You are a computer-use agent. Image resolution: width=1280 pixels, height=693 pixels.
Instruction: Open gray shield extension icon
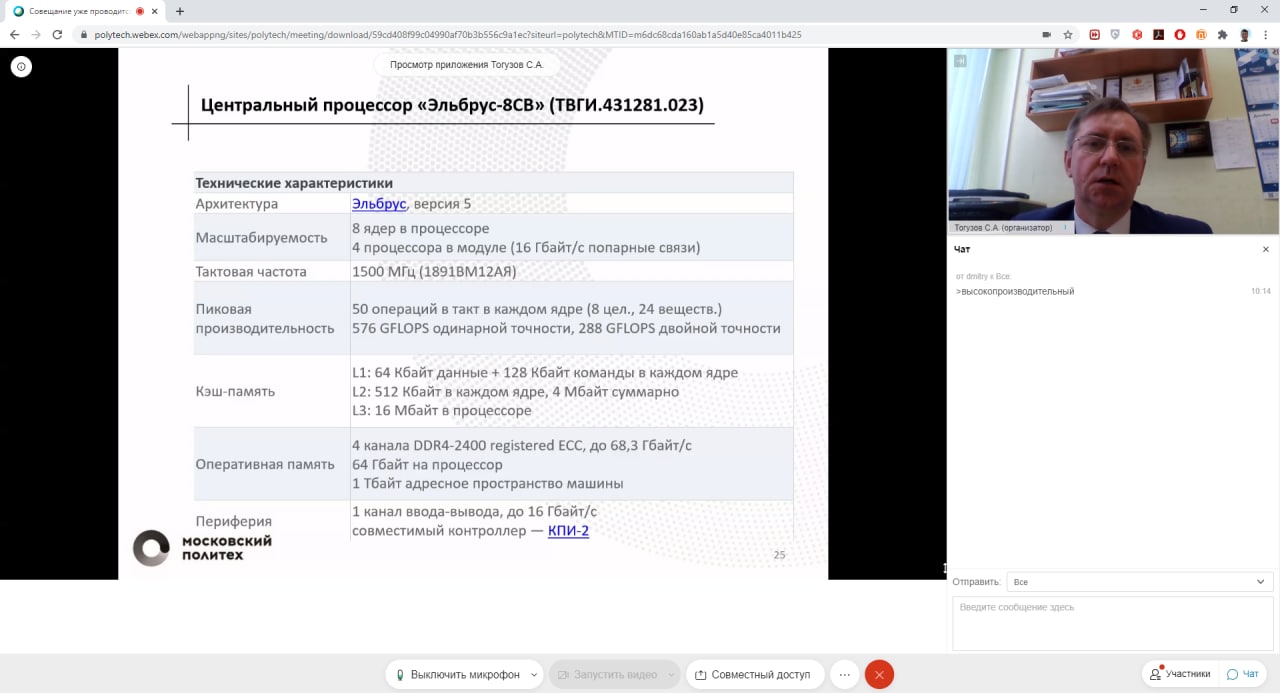[1116, 34]
